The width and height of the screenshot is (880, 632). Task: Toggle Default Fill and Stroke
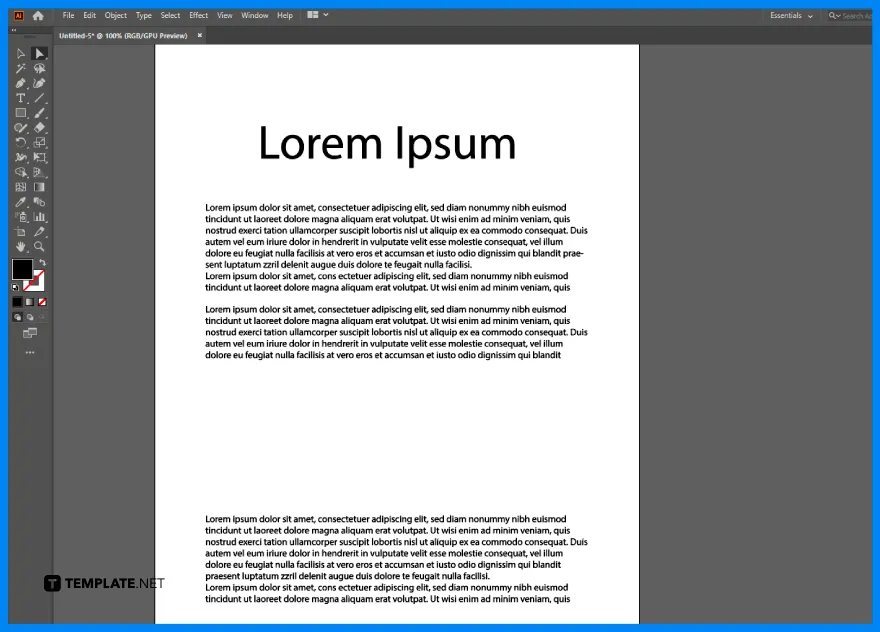[15, 288]
